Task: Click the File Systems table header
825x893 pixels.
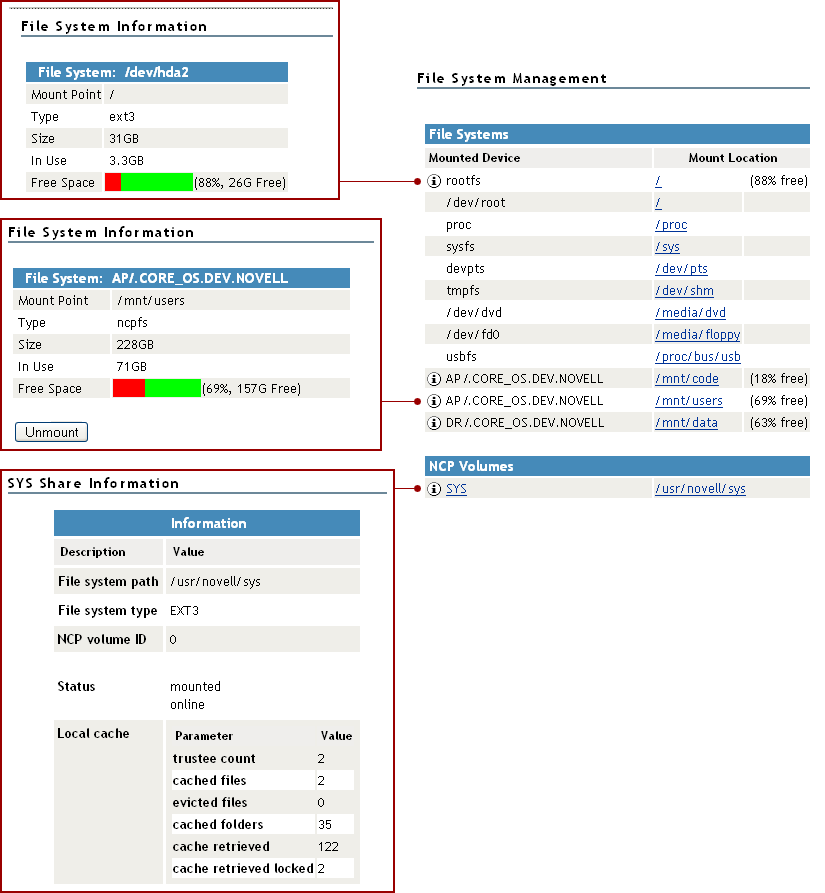Action: point(617,134)
